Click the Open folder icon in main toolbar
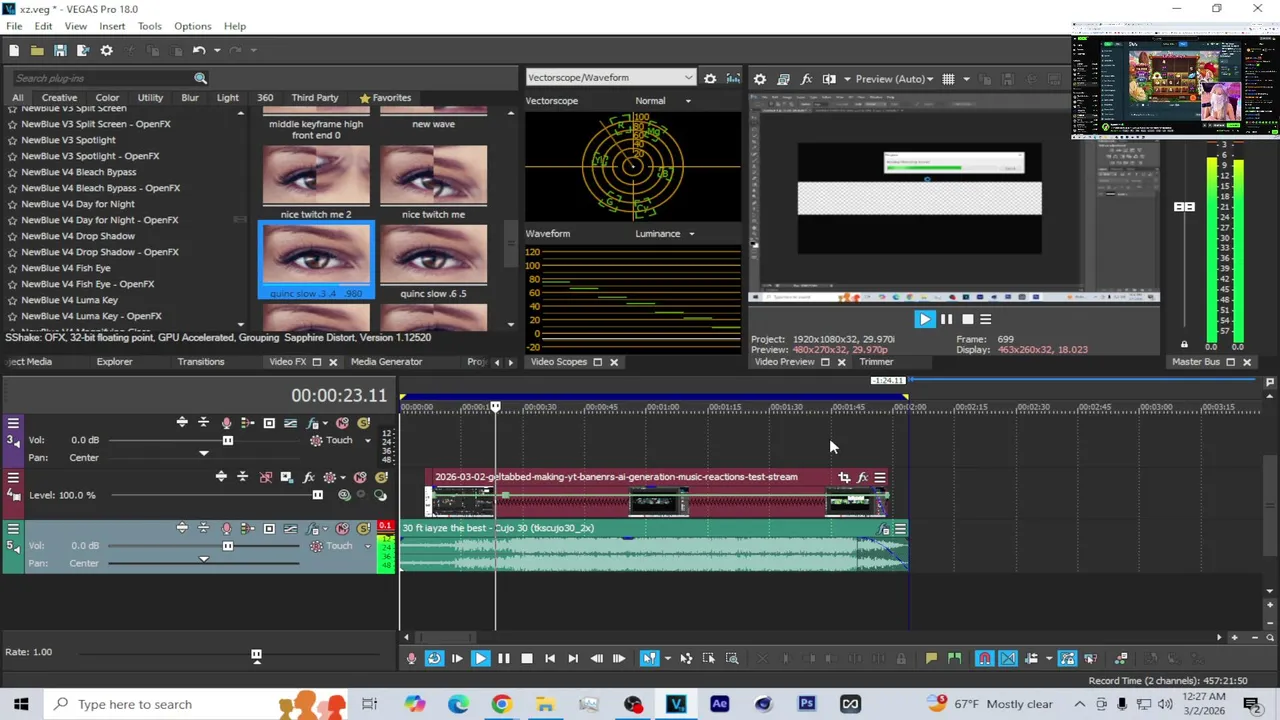Screen dimensions: 1280x720 pyautogui.click(x=37, y=50)
